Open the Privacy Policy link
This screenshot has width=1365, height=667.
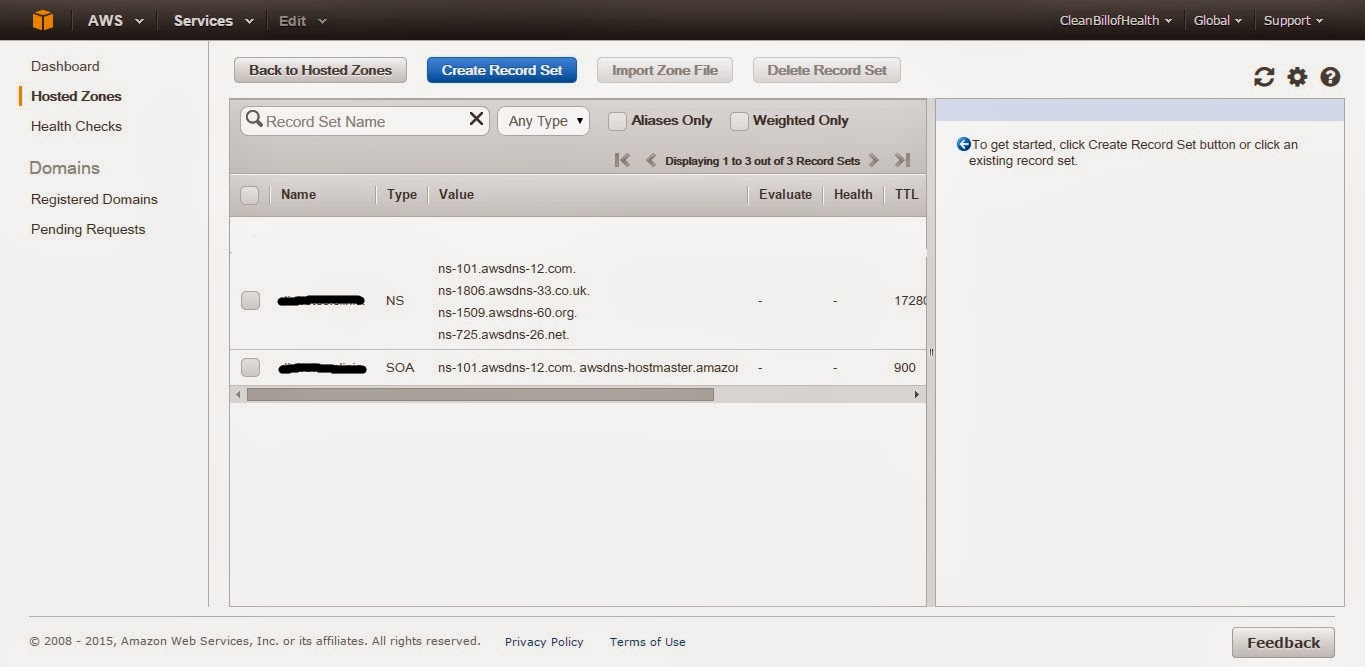(x=544, y=642)
